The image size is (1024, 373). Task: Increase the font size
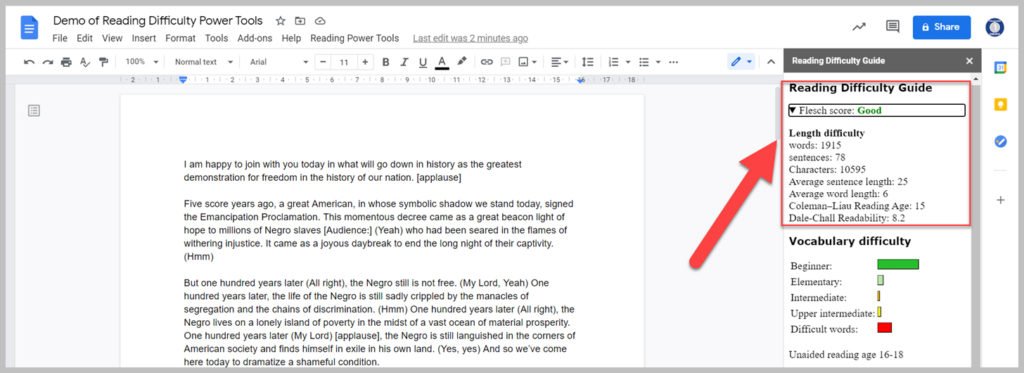[x=364, y=62]
